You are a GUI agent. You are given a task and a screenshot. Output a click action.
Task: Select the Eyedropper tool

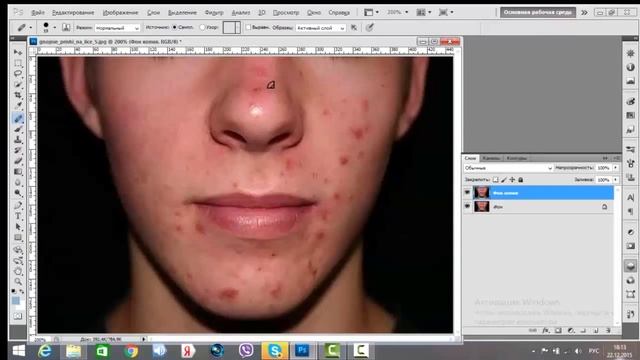(x=18, y=106)
